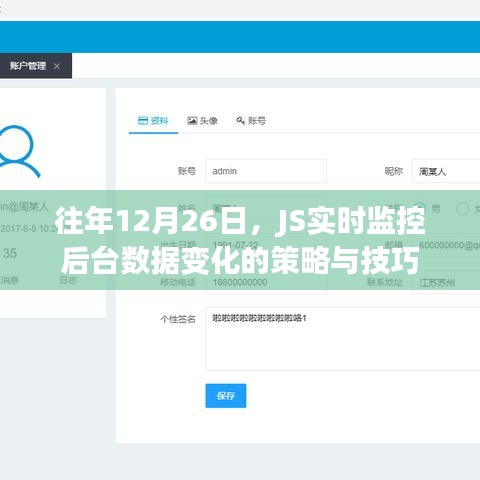Click the blue user avatar icon

16,151
